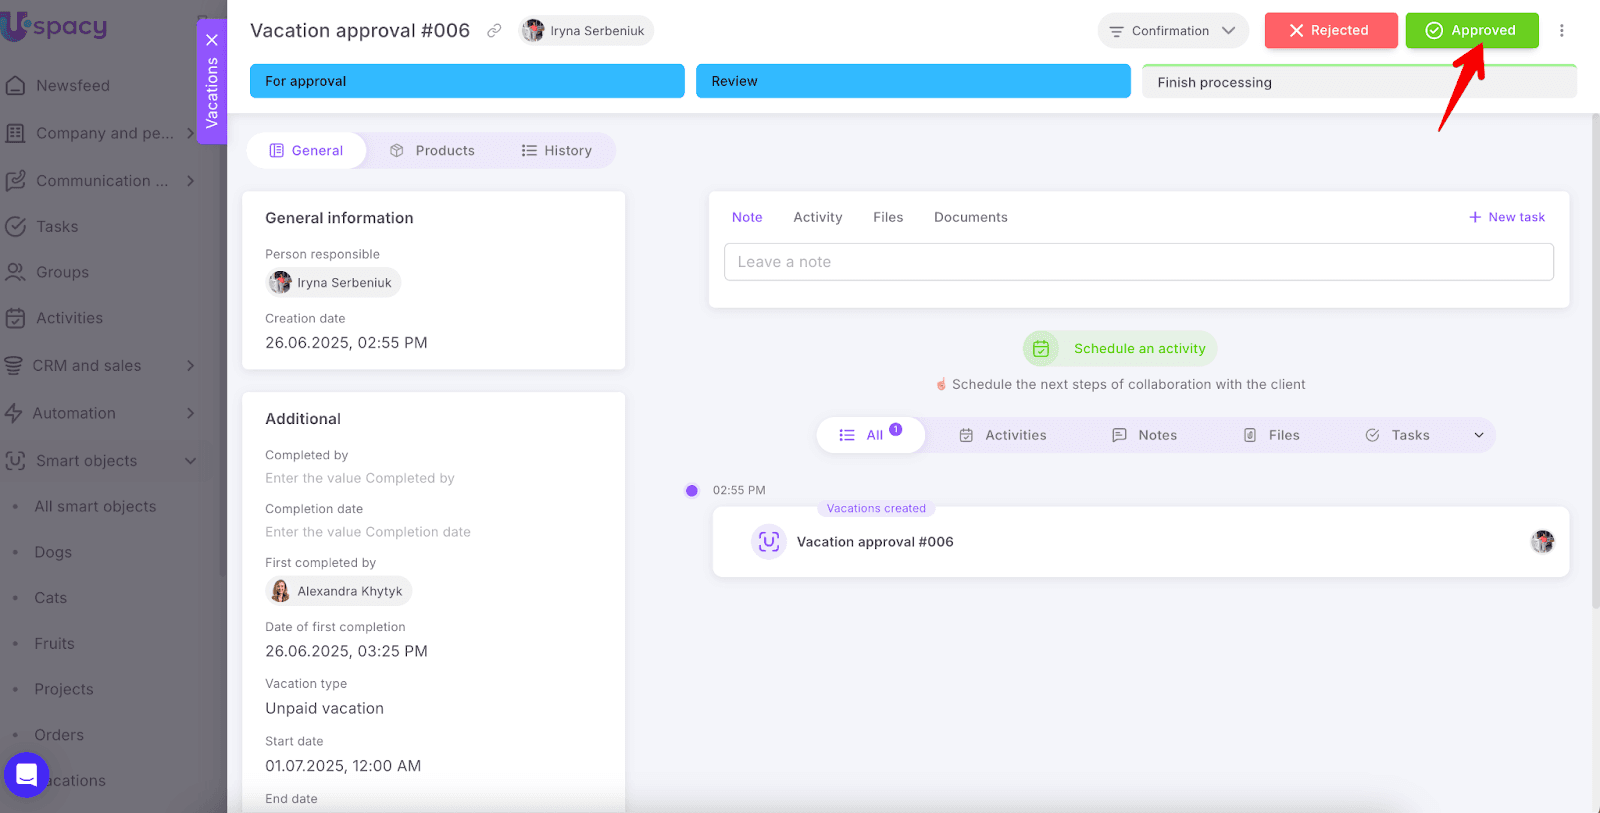The height and width of the screenshot is (813, 1600).
Task: Click the Newsfeed icon in sidebar
Action: 15,86
